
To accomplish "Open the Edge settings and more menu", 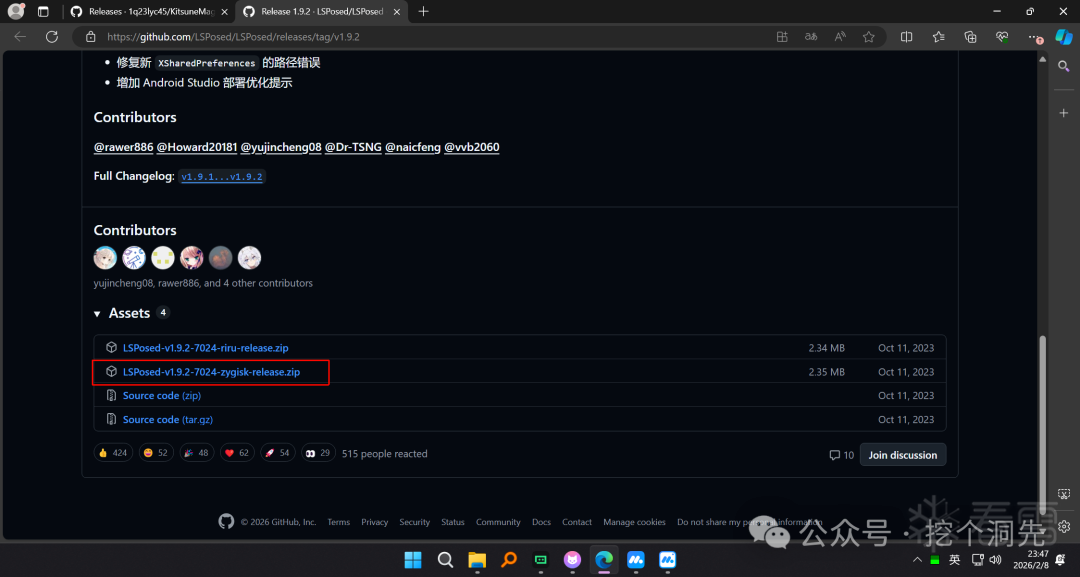I will click(x=1034, y=37).
